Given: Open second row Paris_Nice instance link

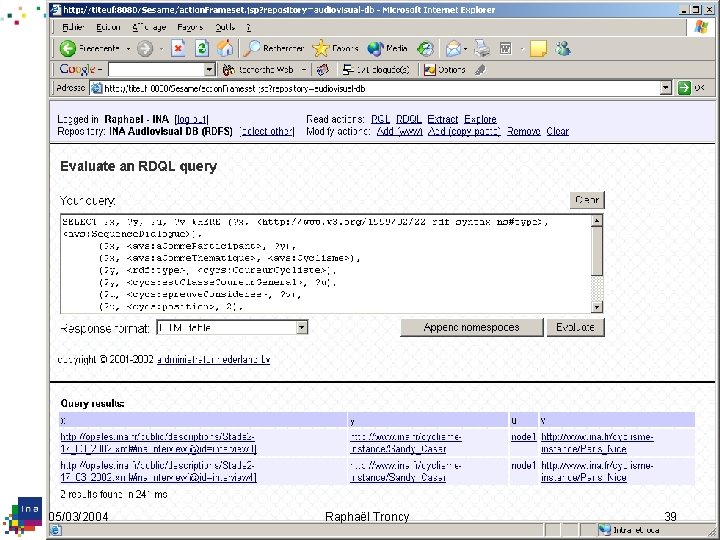Looking at the screenshot, I should 597,472.
